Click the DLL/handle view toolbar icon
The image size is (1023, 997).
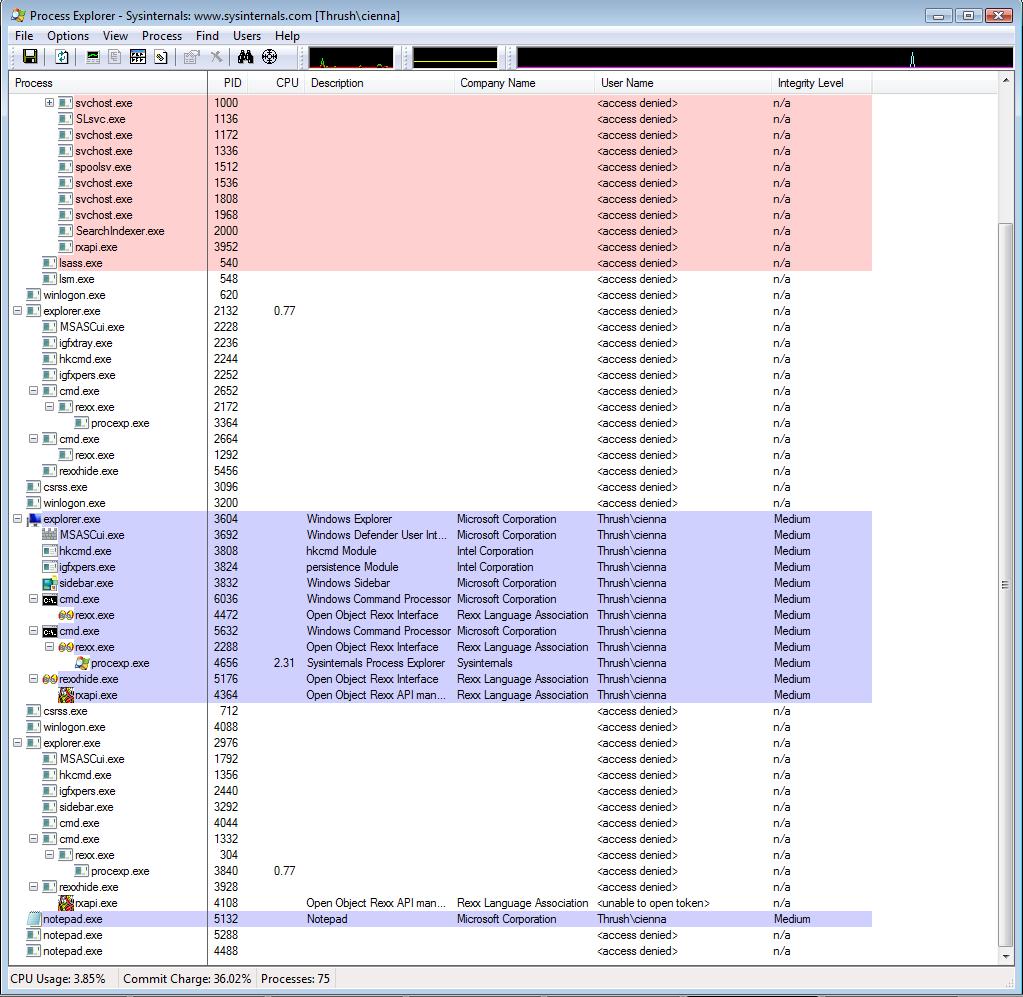click(x=160, y=57)
